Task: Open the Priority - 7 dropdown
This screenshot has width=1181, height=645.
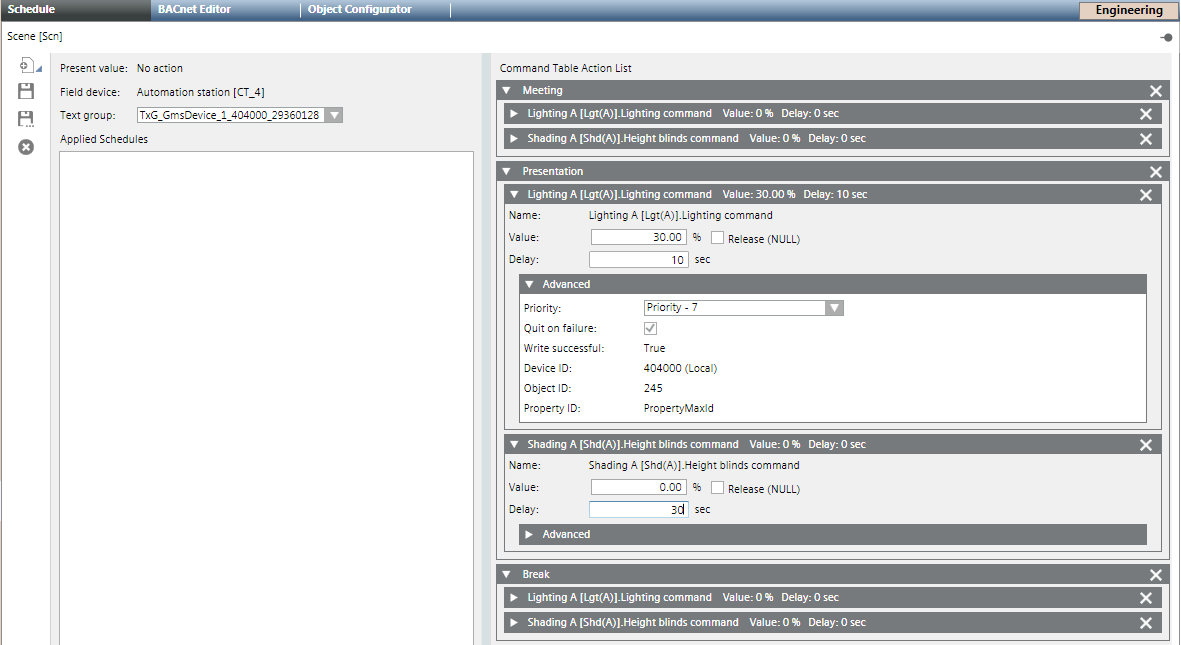Action: [x=834, y=308]
